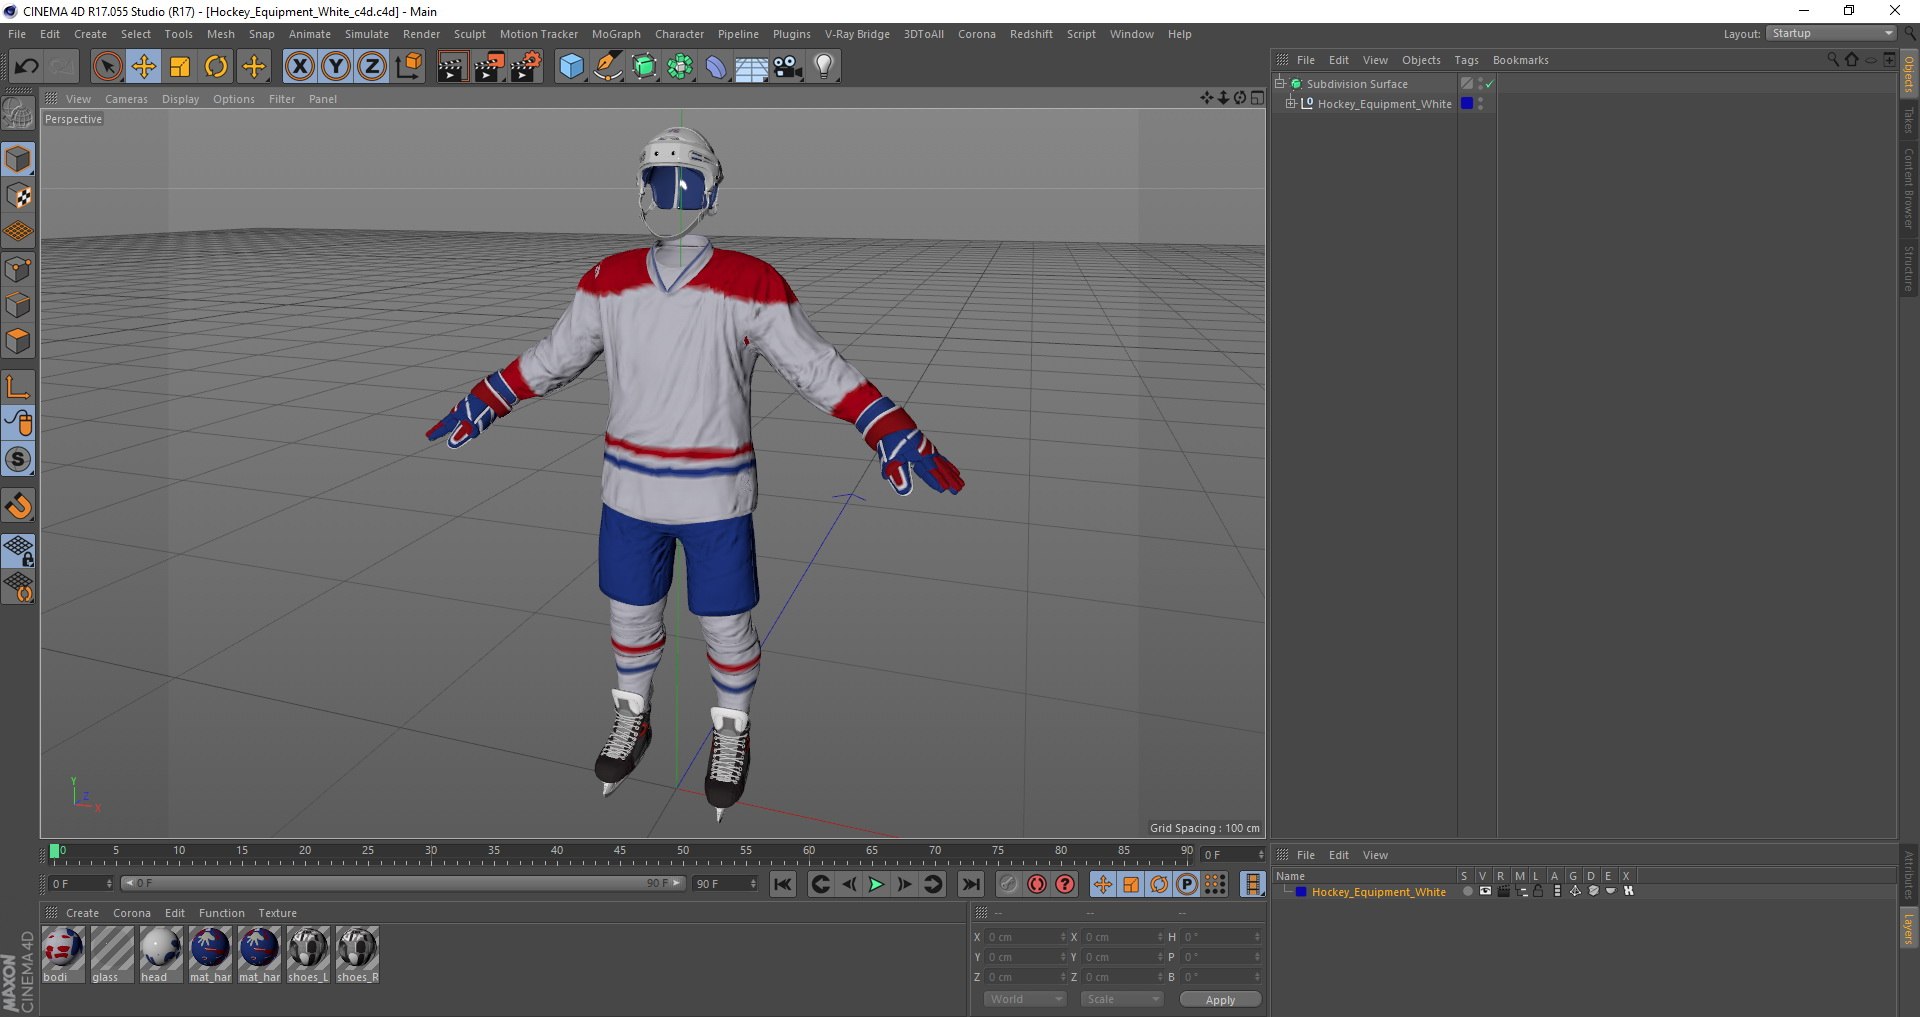This screenshot has width=1920, height=1017.
Task: Add a light object
Action: point(824,67)
